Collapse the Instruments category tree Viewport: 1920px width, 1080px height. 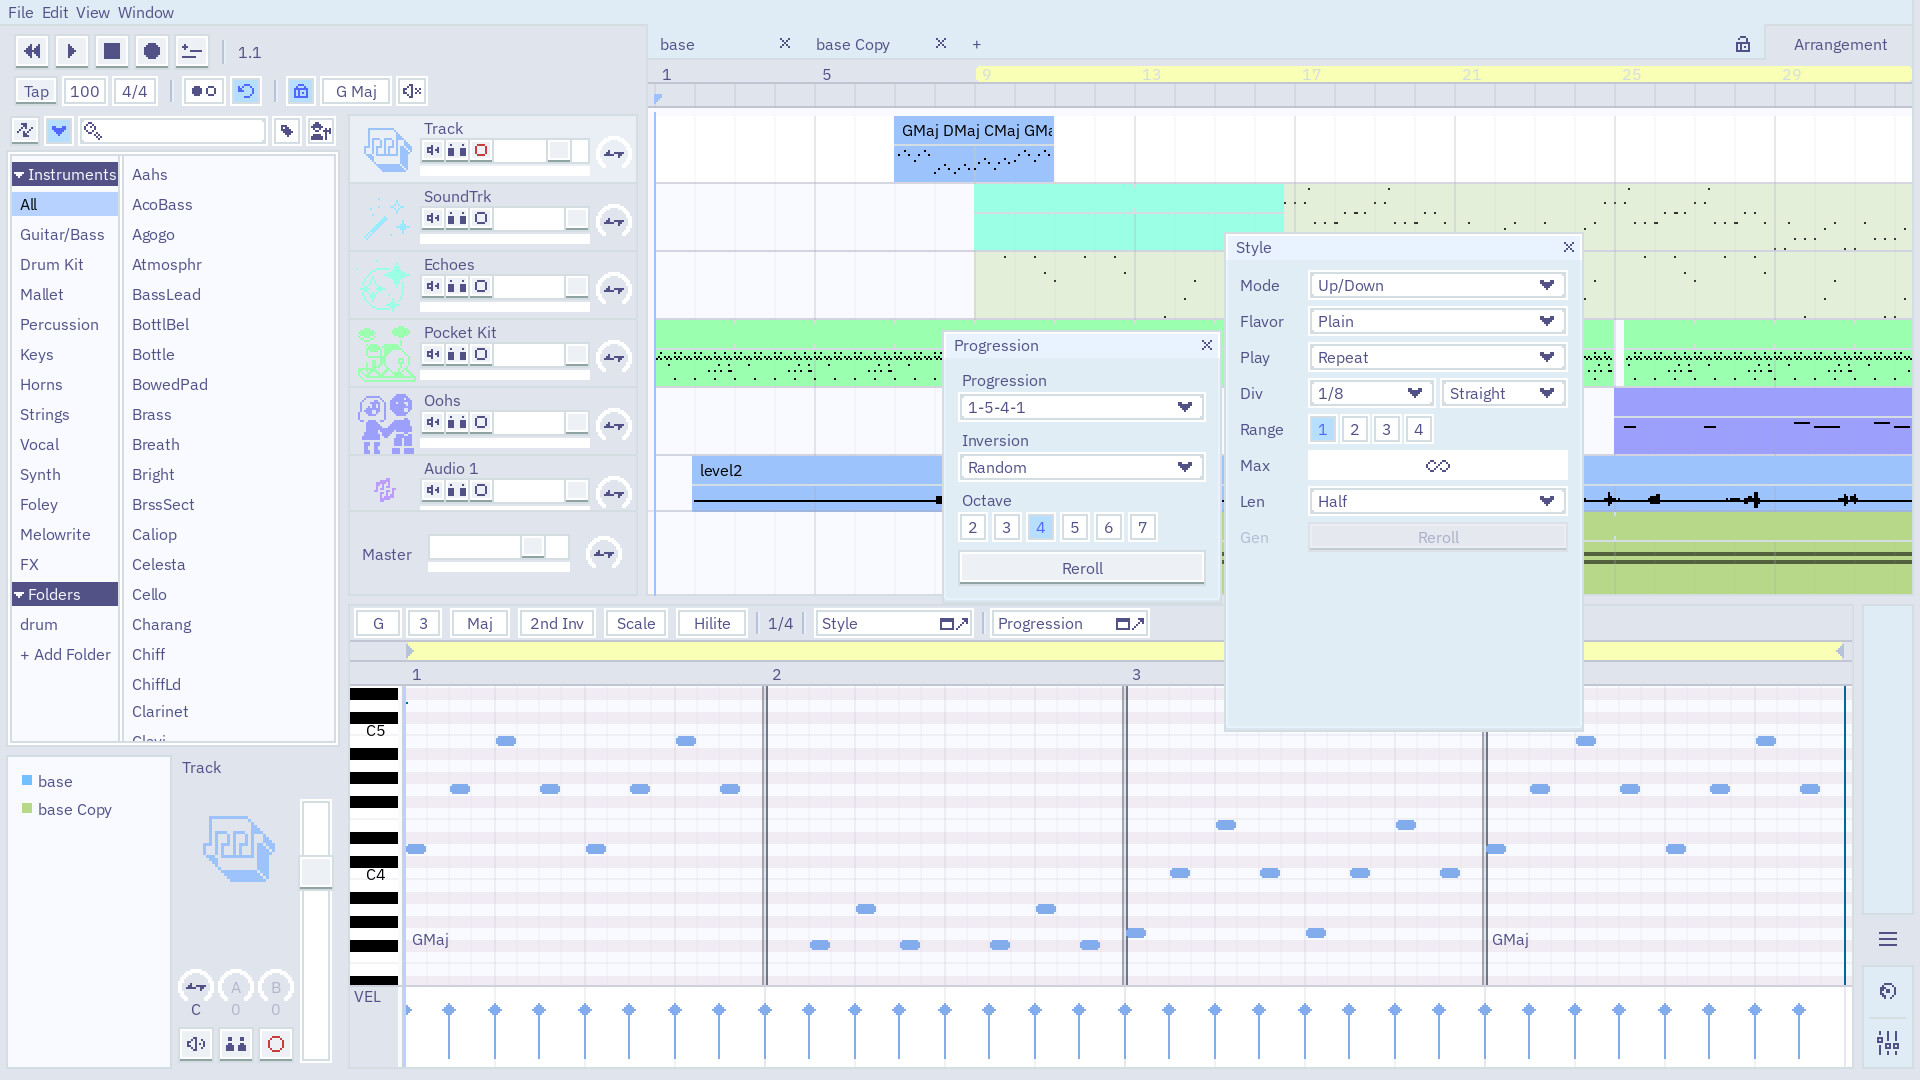pos(19,175)
